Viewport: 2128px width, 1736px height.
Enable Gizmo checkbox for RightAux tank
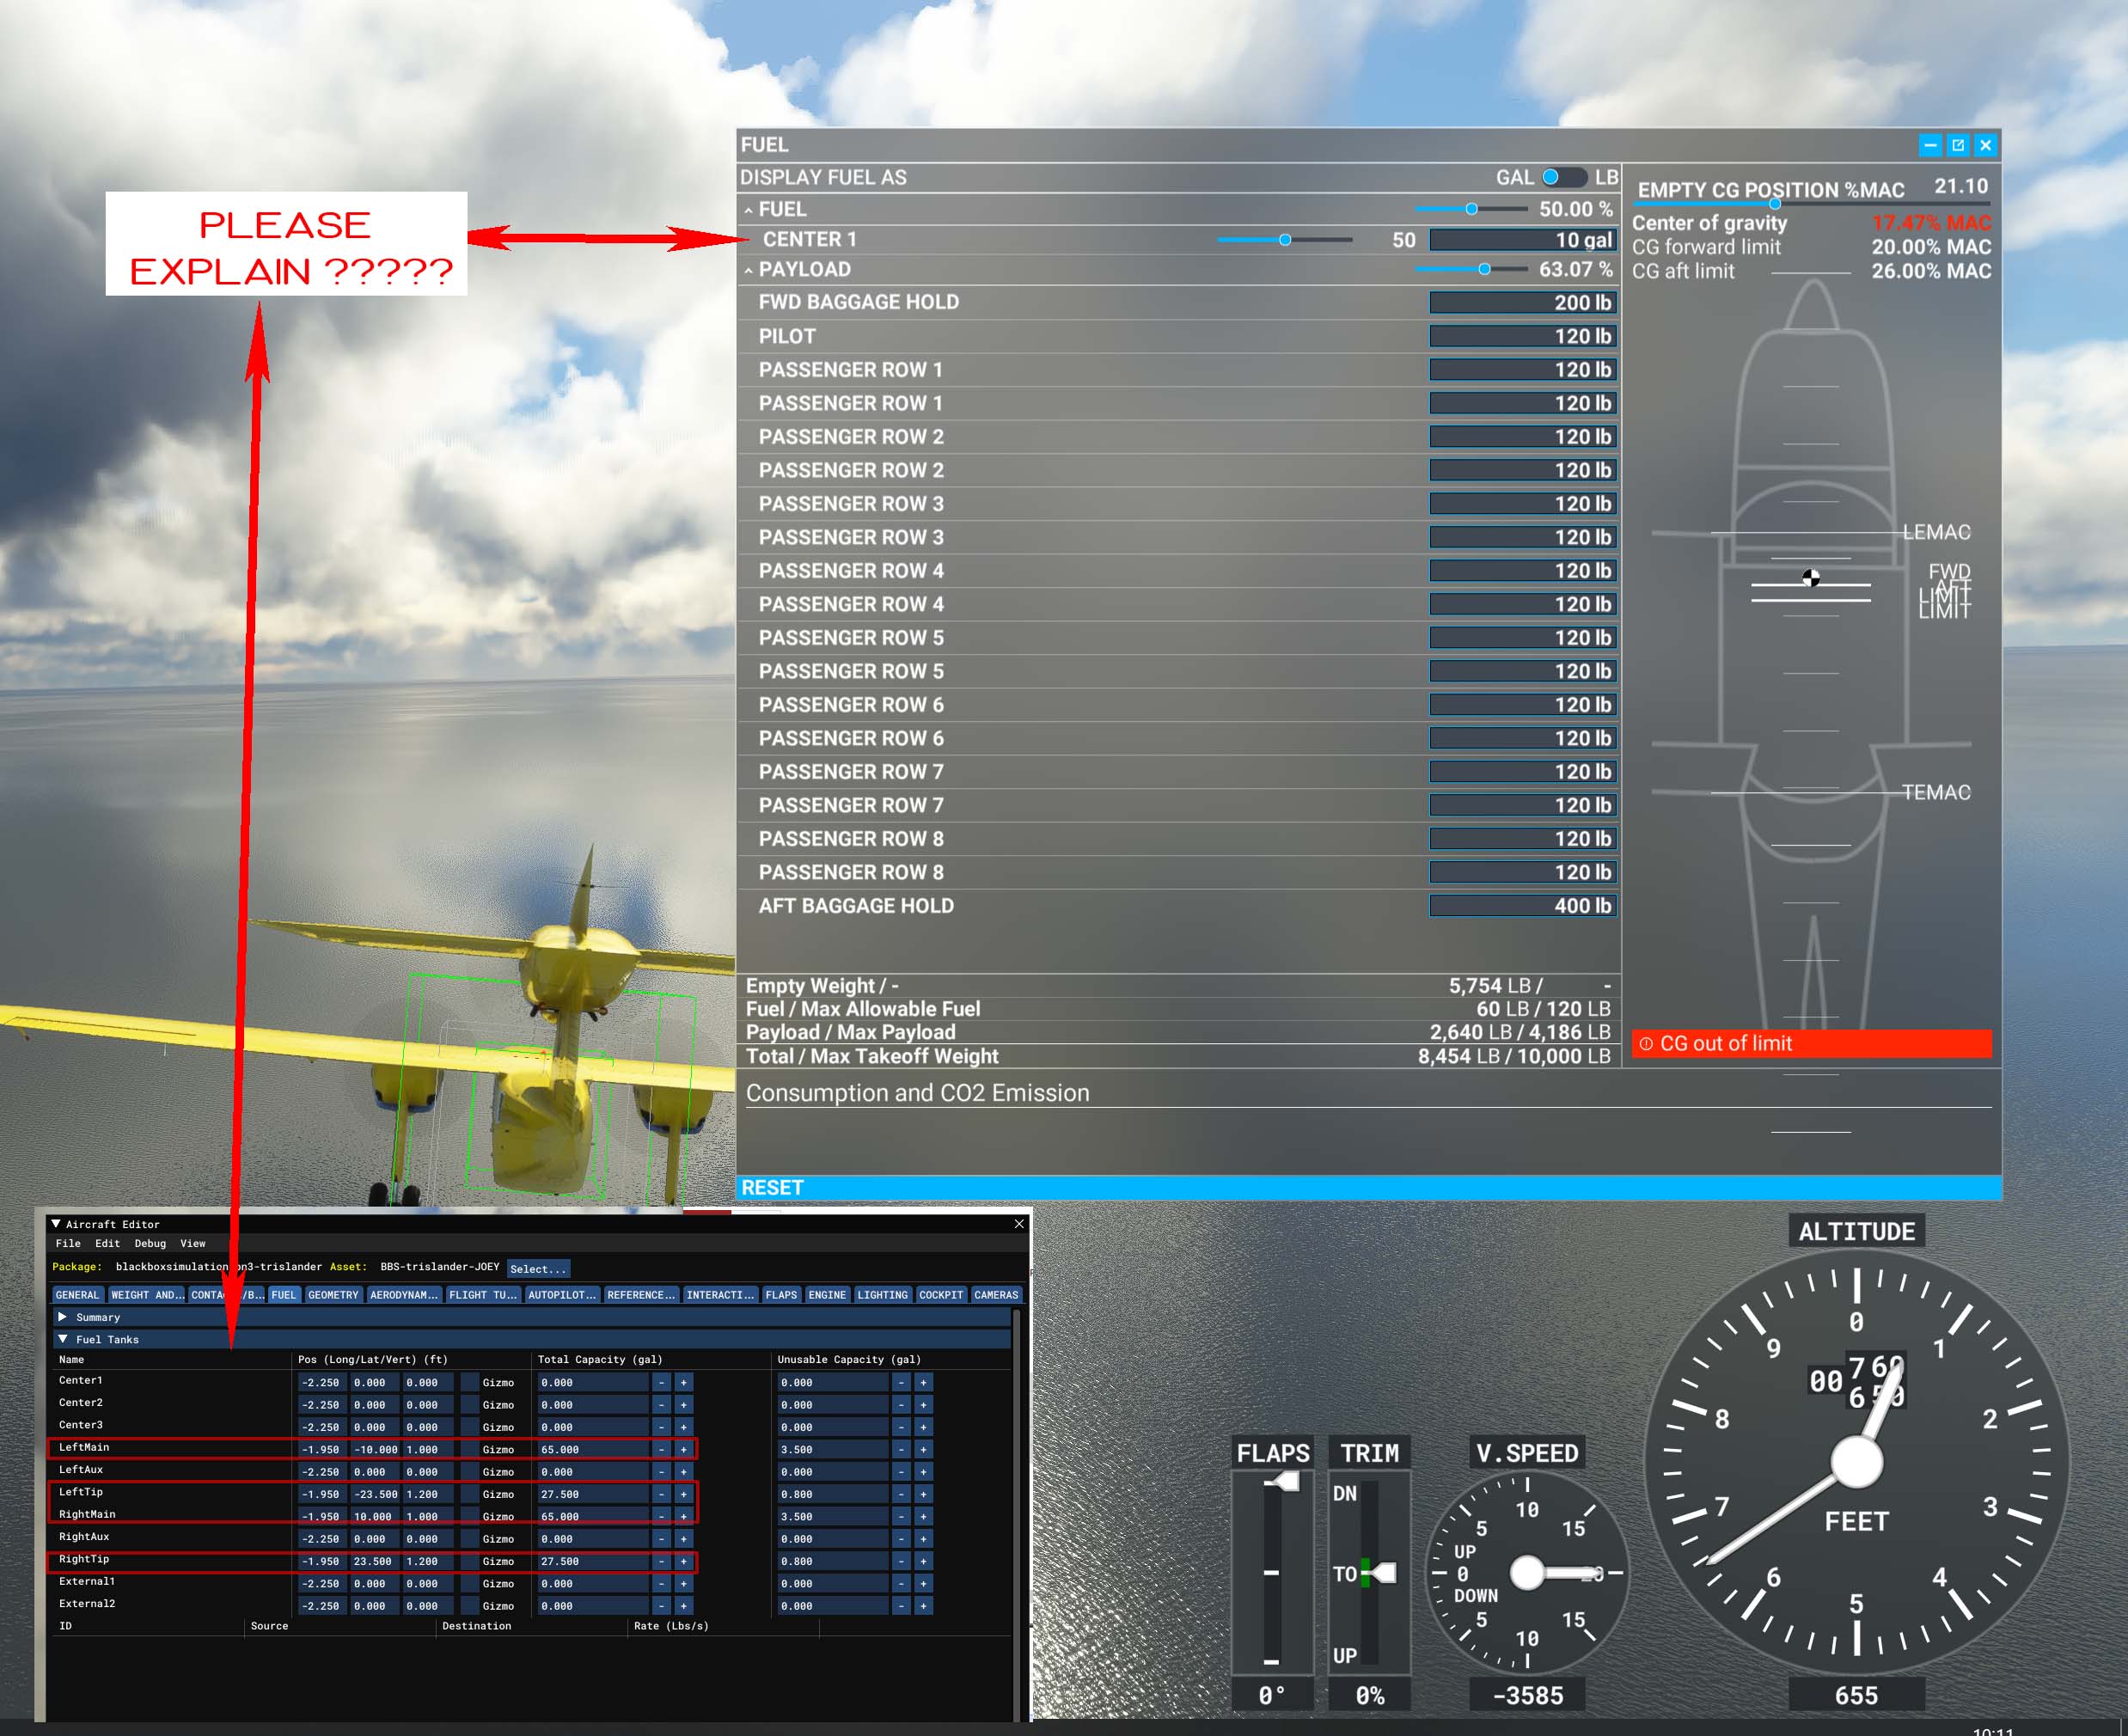[x=468, y=1539]
